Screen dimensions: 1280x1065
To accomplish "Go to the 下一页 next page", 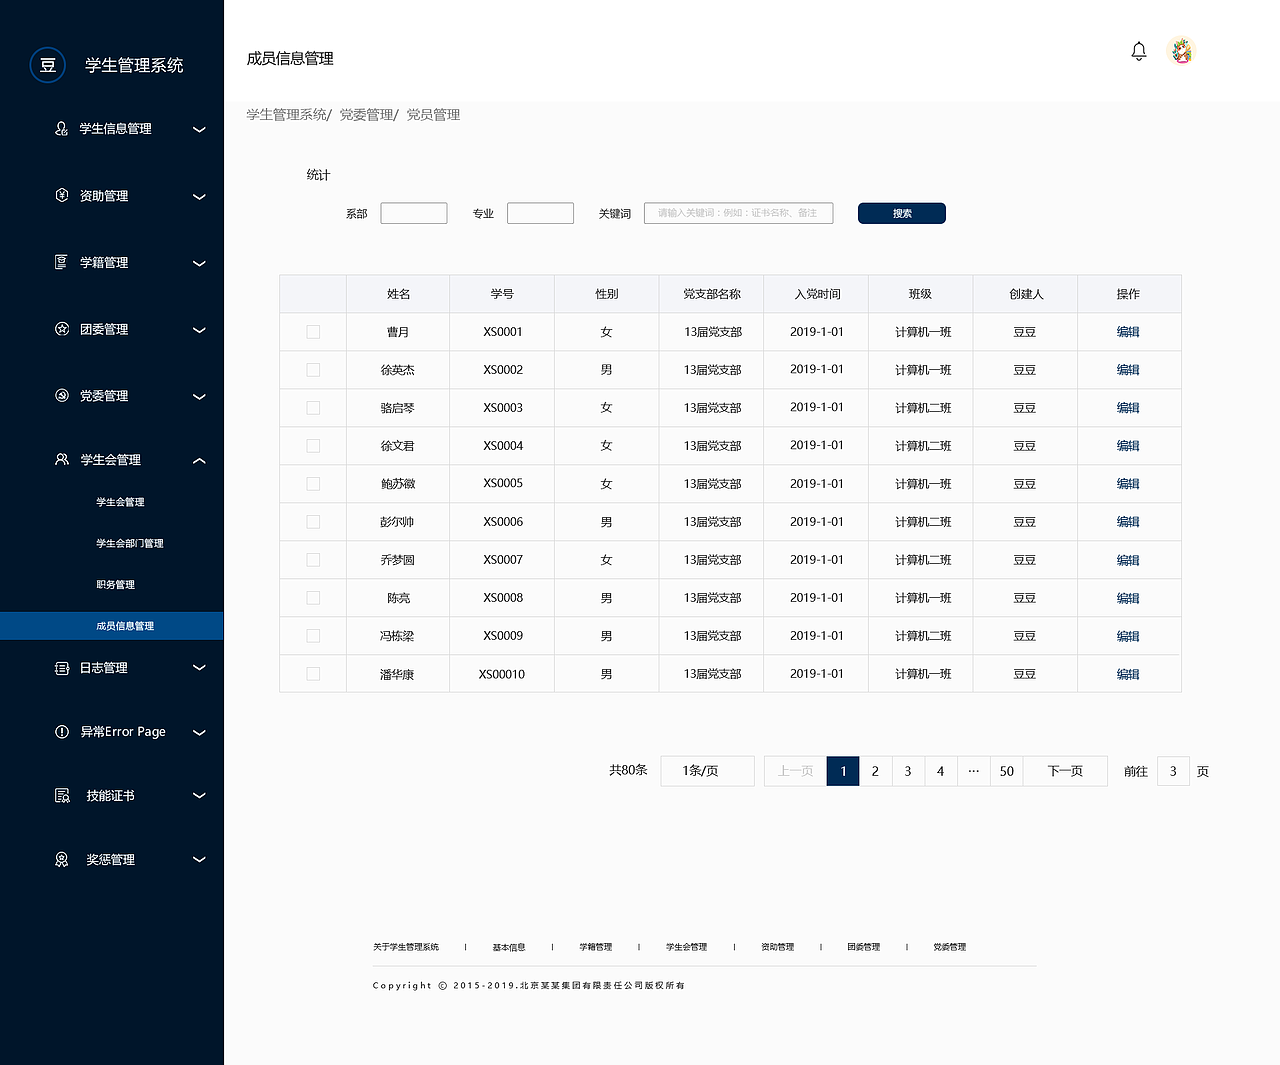I will pos(1065,771).
